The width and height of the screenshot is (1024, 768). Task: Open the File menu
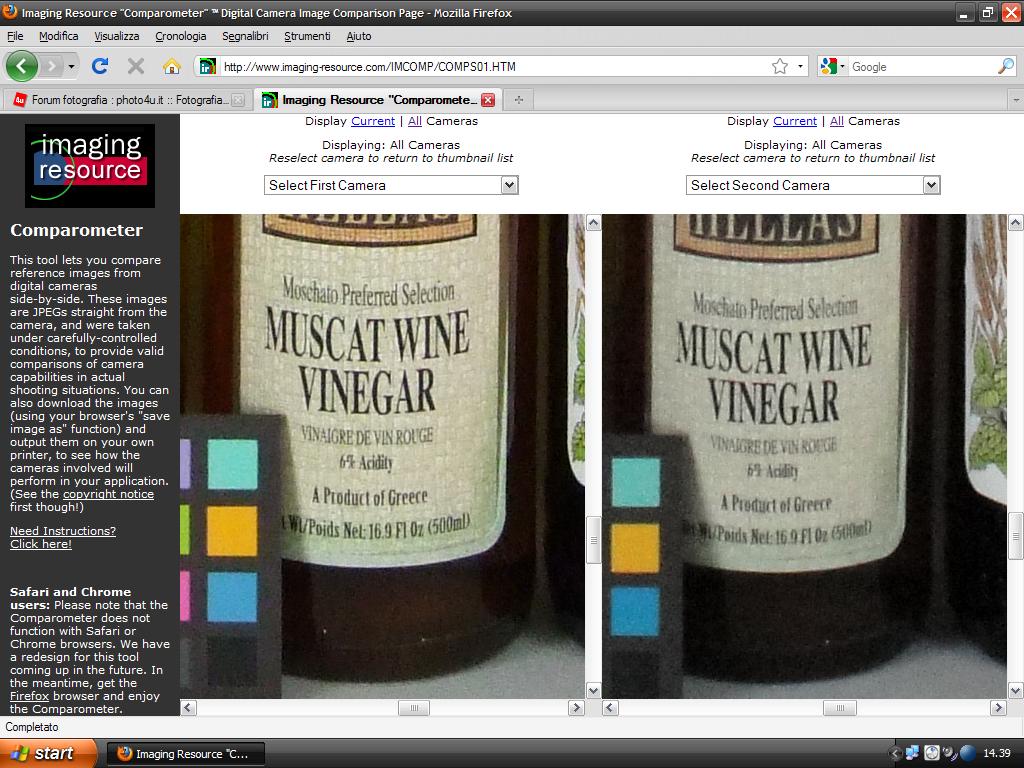(x=15, y=36)
